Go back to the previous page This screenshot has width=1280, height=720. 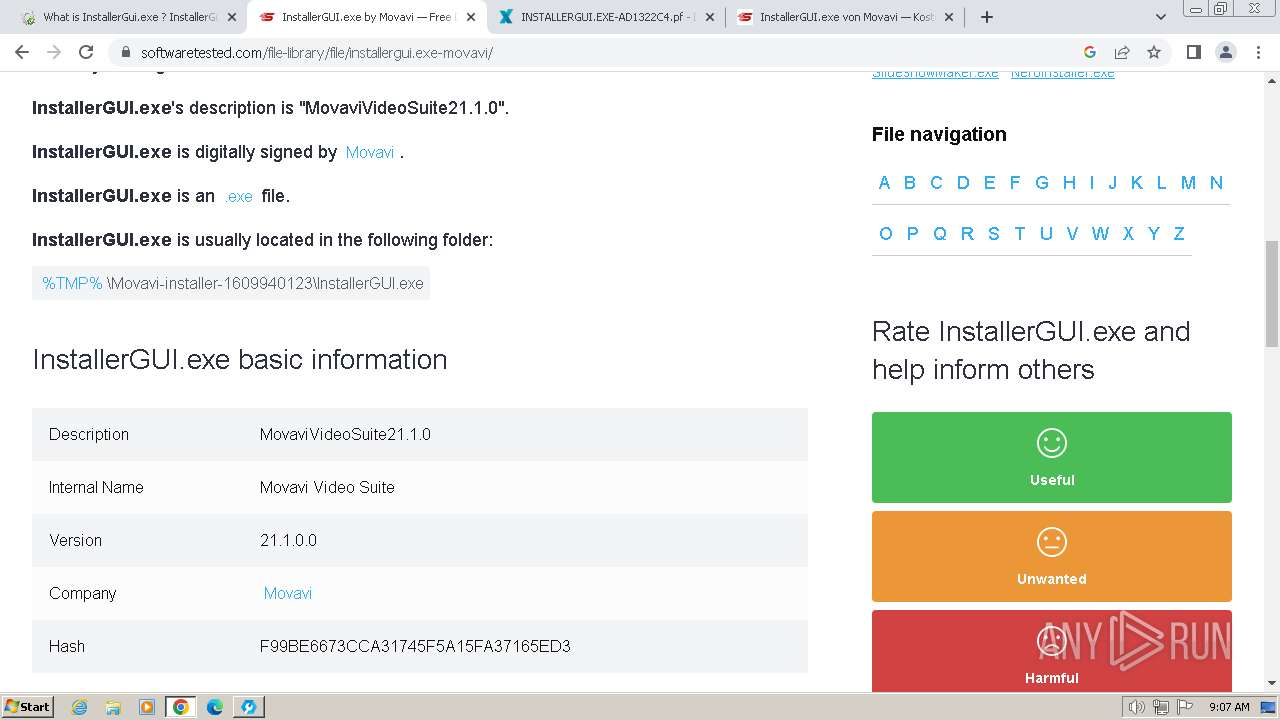click(x=22, y=52)
